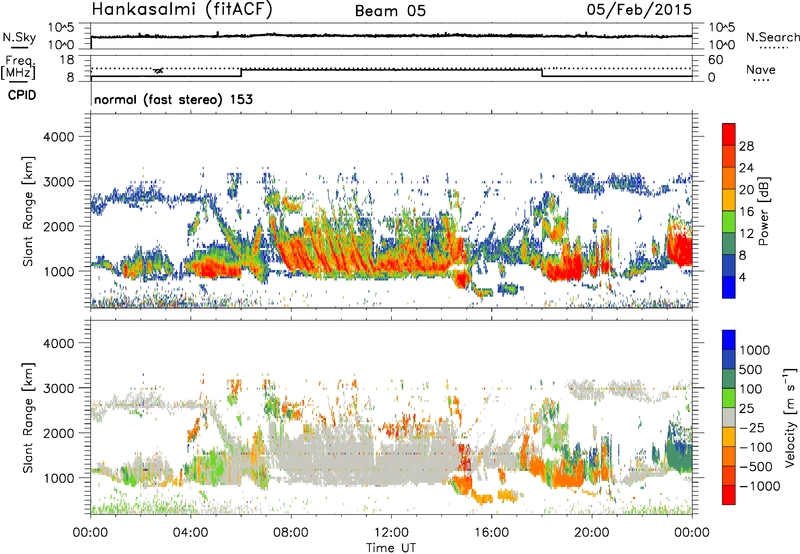The image size is (800, 554).
Task: Click the "12:00" time tick label
Action: (391, 533)
